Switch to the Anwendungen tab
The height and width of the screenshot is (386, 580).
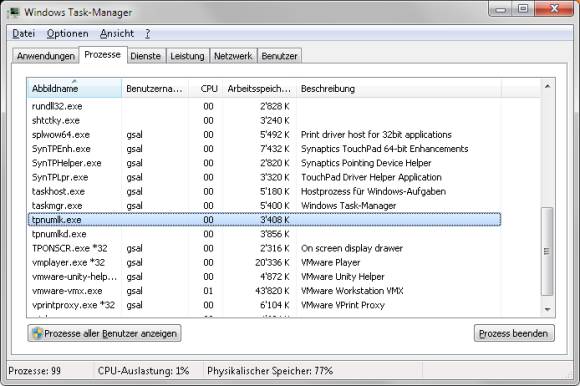tap(45, 56)
